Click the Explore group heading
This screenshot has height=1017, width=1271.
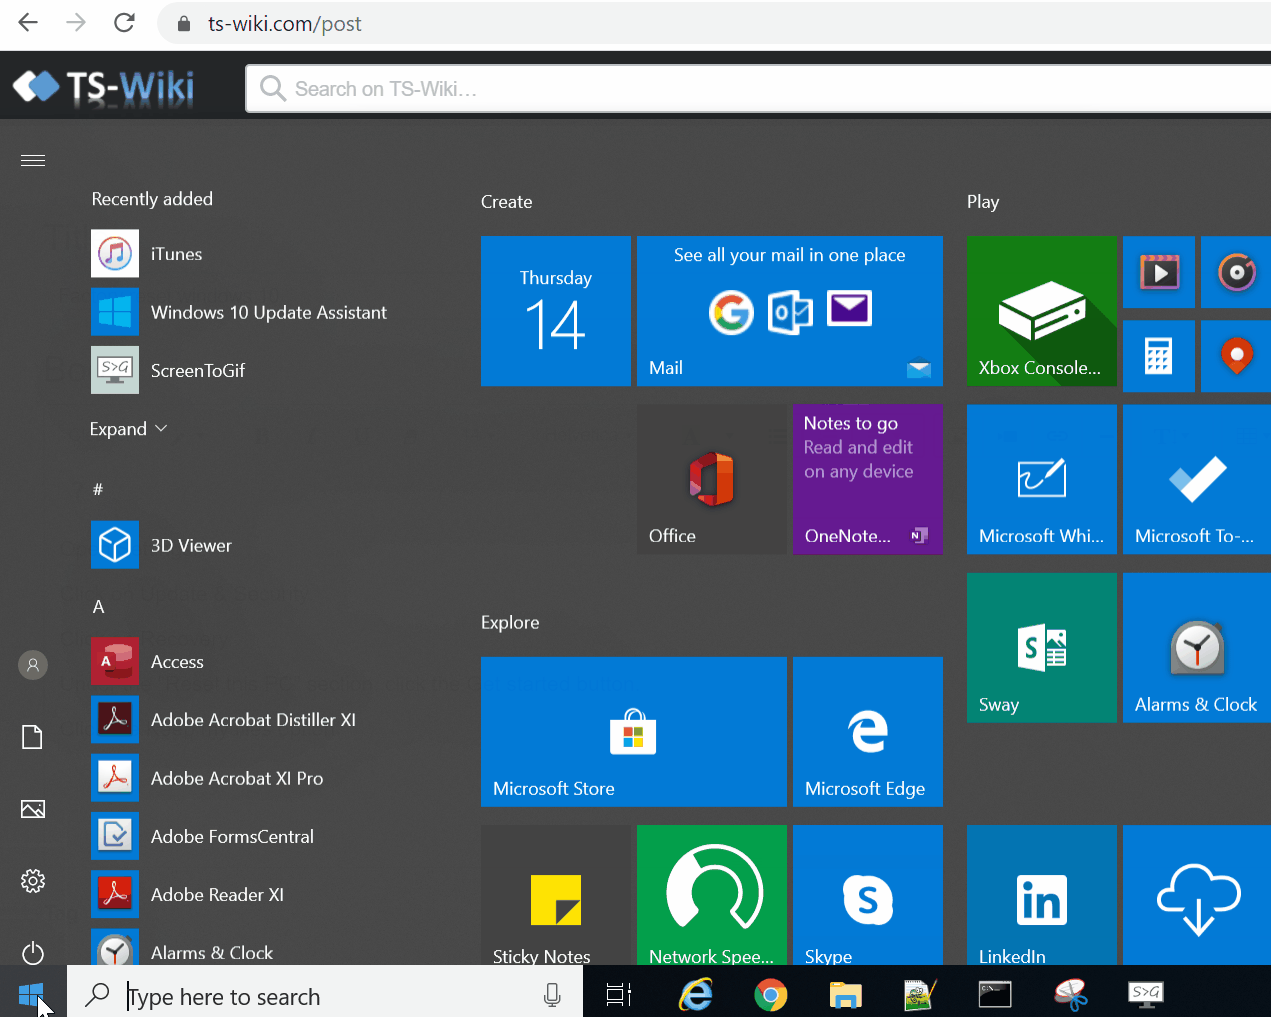(x=510, y=622)
